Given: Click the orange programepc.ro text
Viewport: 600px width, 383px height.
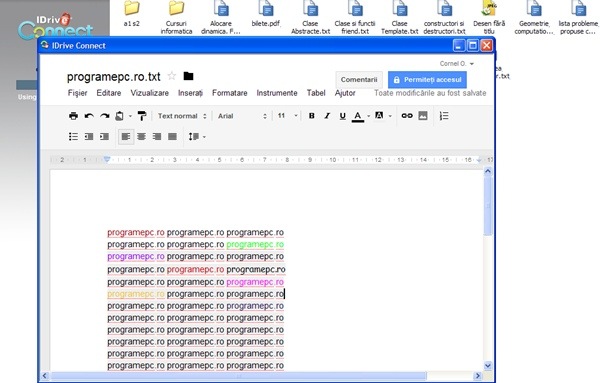Looking at the screenshot, I should (x=136, y=294).
